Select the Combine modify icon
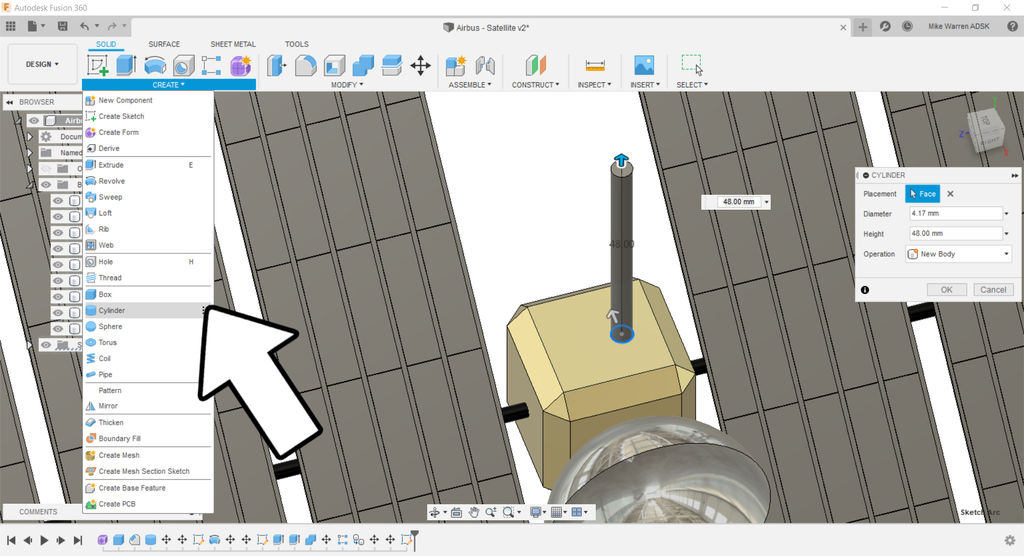The image size is (1024, 556). pos(363,65)
